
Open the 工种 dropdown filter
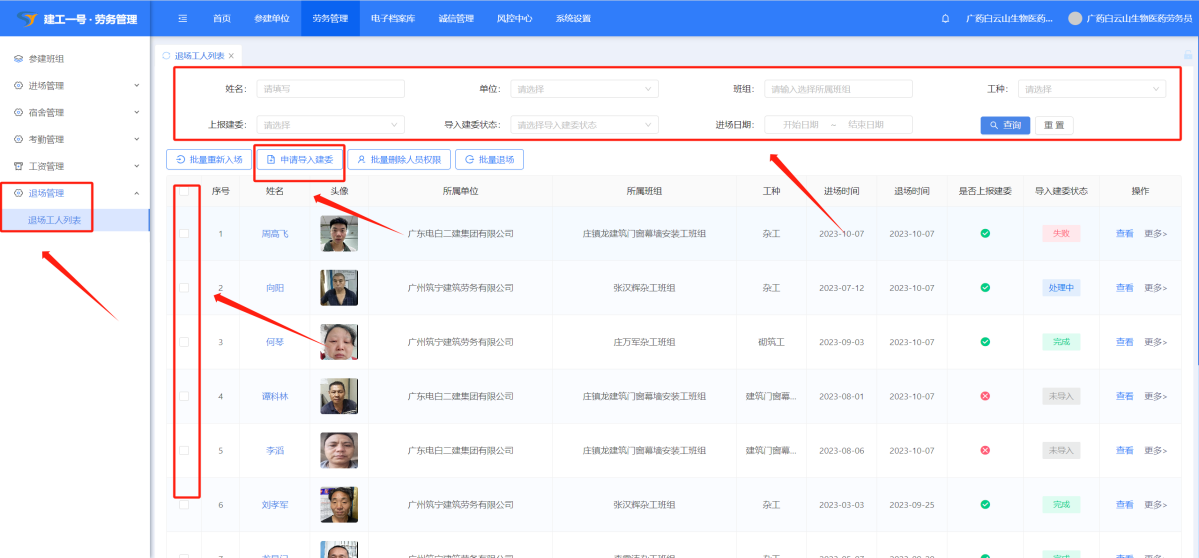tap(1091, 89)
